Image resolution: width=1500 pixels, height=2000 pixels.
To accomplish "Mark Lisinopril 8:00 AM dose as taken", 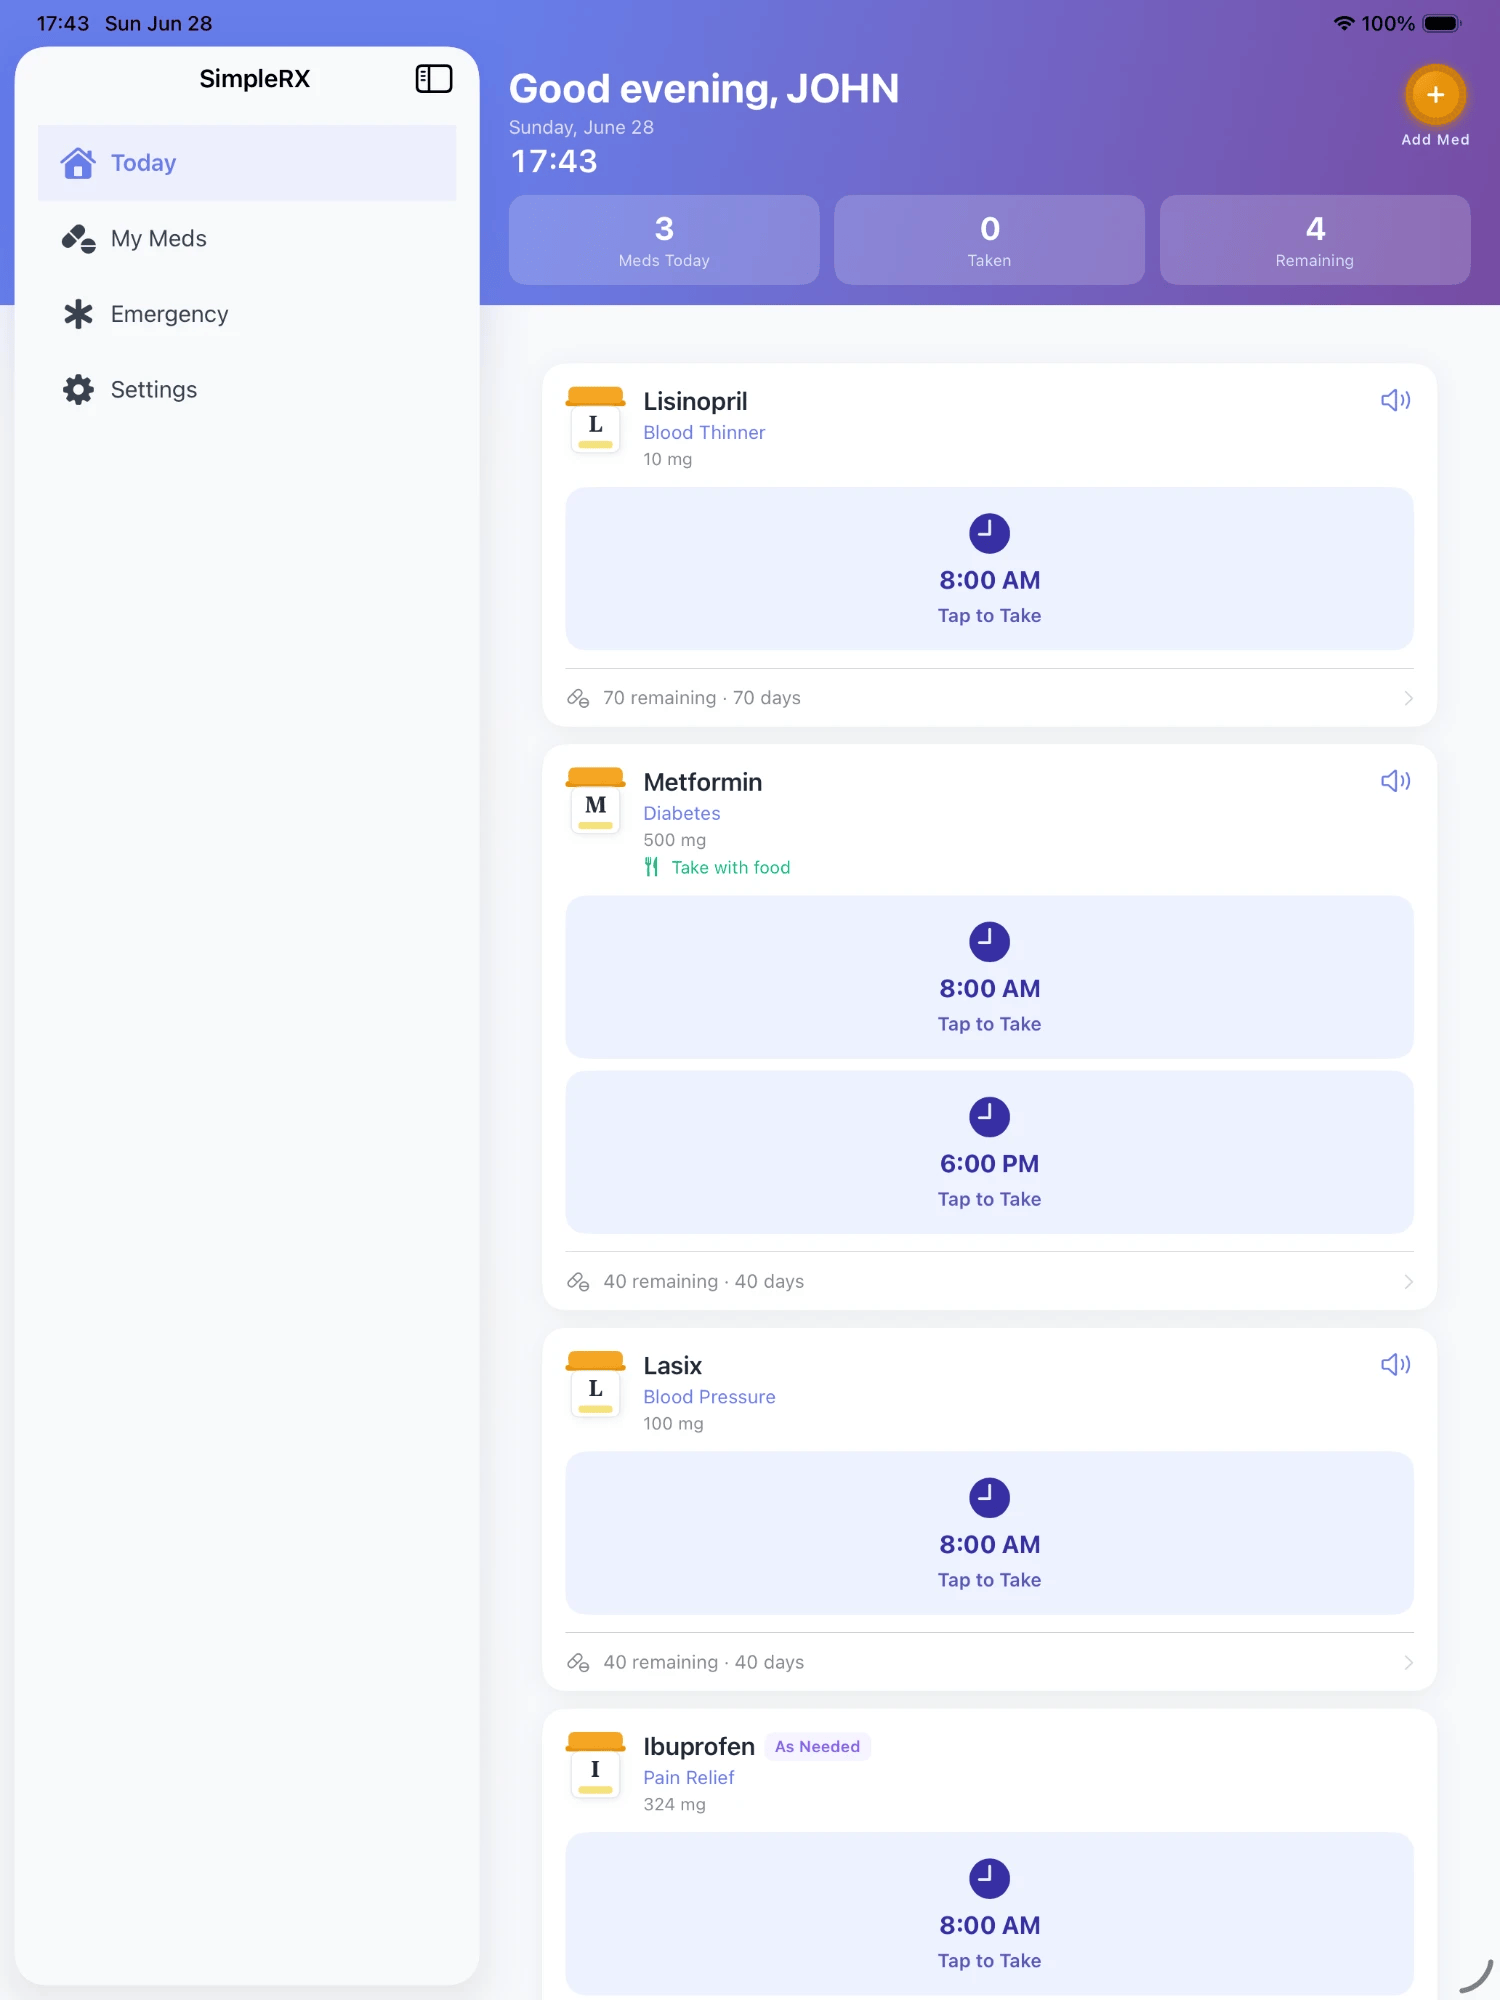I will (x=989, y=569).
